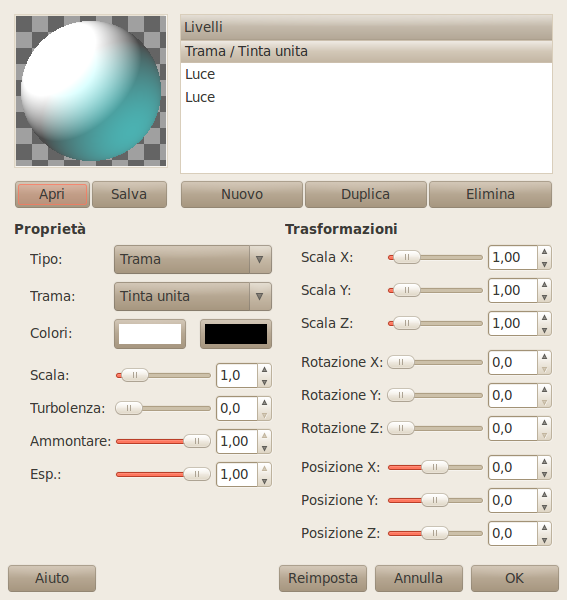Increase Posizione X with up arrow
The image size is (567, 600).
tap(544, 461)
